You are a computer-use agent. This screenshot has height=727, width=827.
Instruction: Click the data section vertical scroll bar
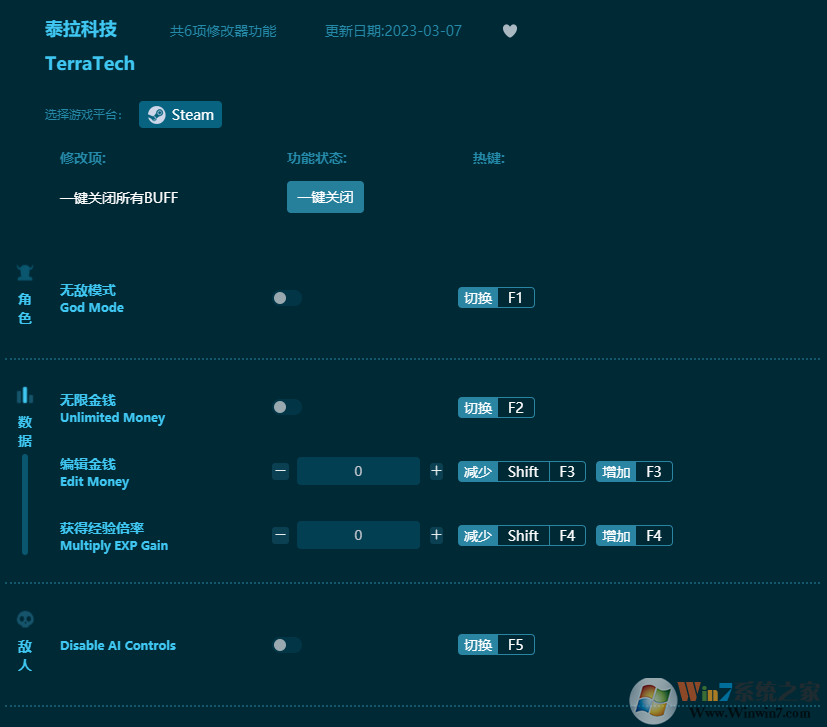click(x=25, y=505)
